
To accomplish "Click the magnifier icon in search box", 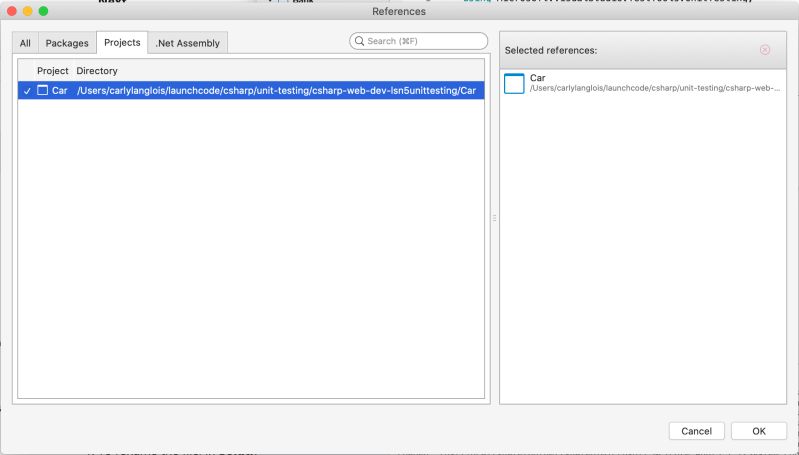I will click(359, 41).
